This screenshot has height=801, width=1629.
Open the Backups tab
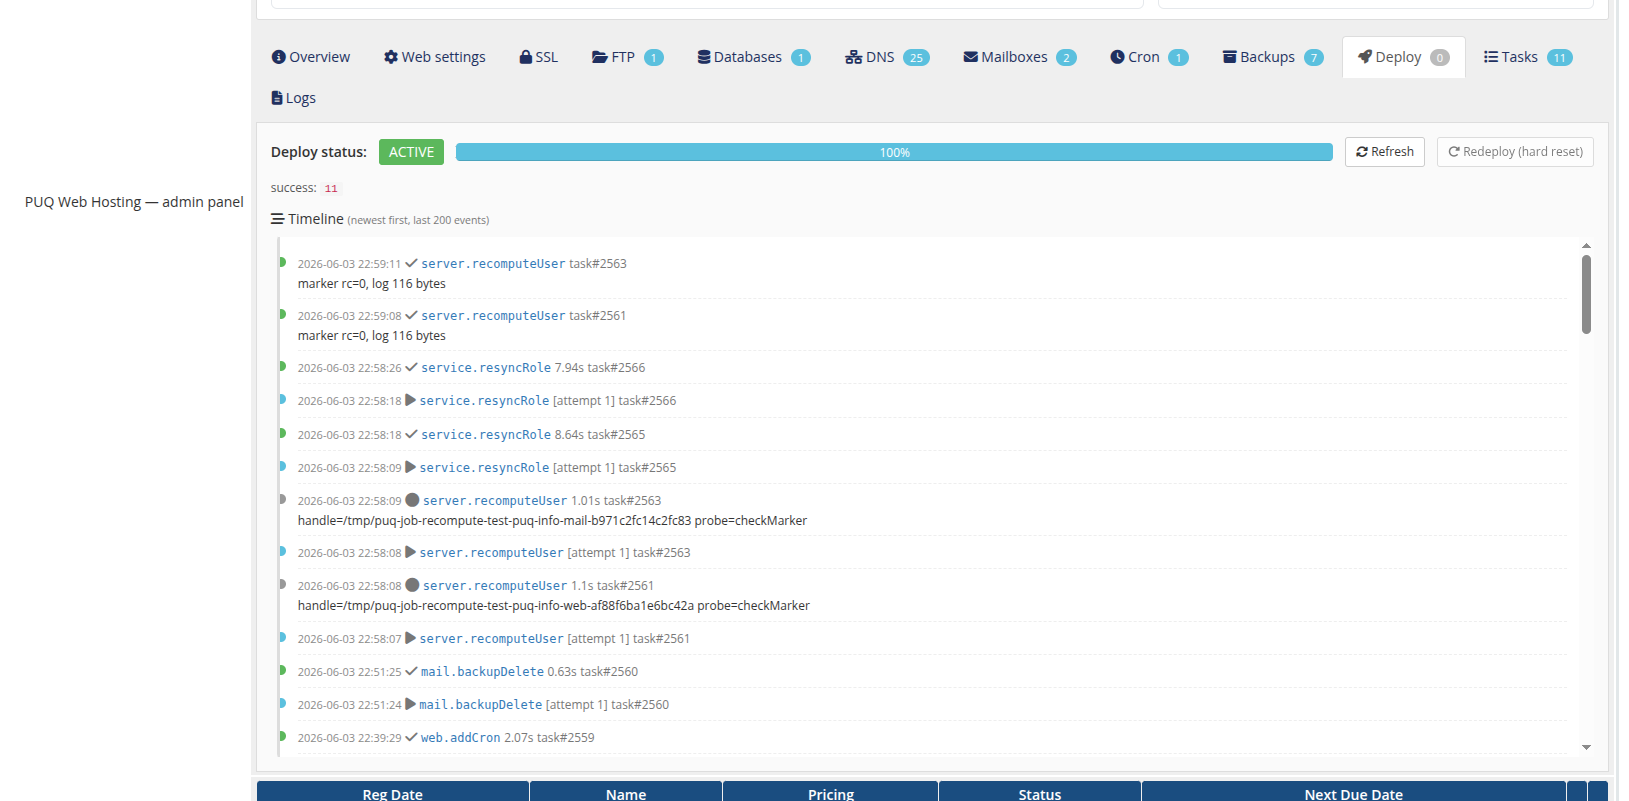pos(1273,57)
